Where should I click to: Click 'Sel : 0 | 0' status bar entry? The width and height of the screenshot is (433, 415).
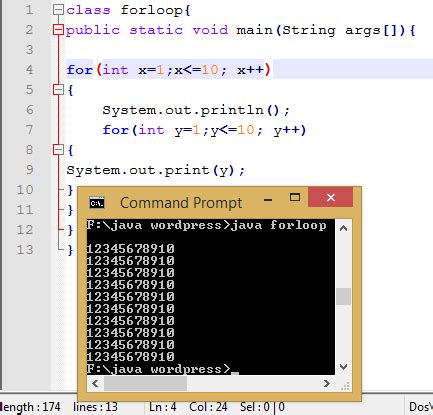point(262,407)
